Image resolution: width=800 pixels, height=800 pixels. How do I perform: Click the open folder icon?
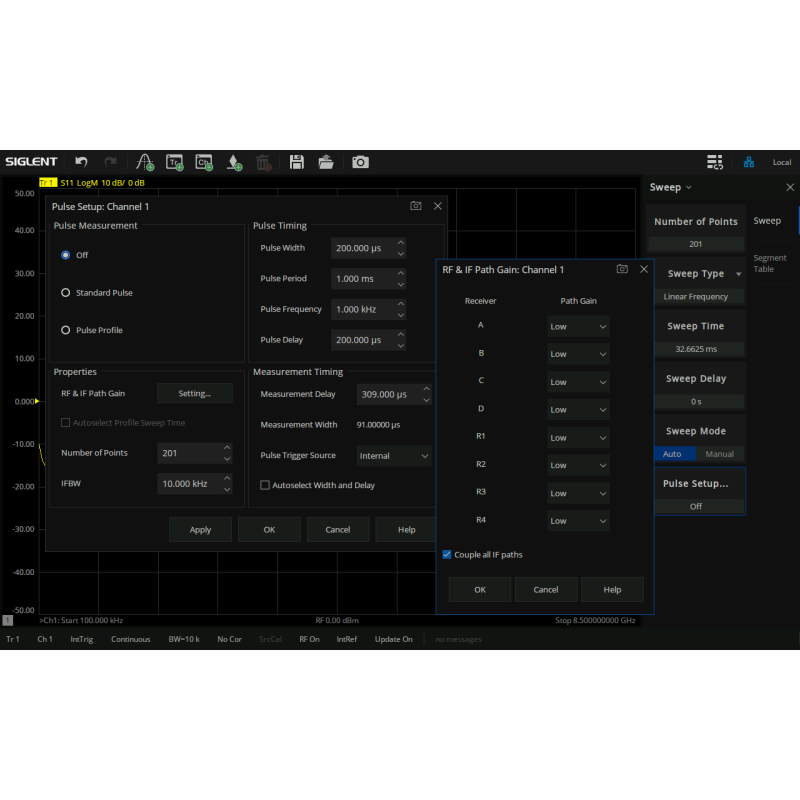[326, 161]
